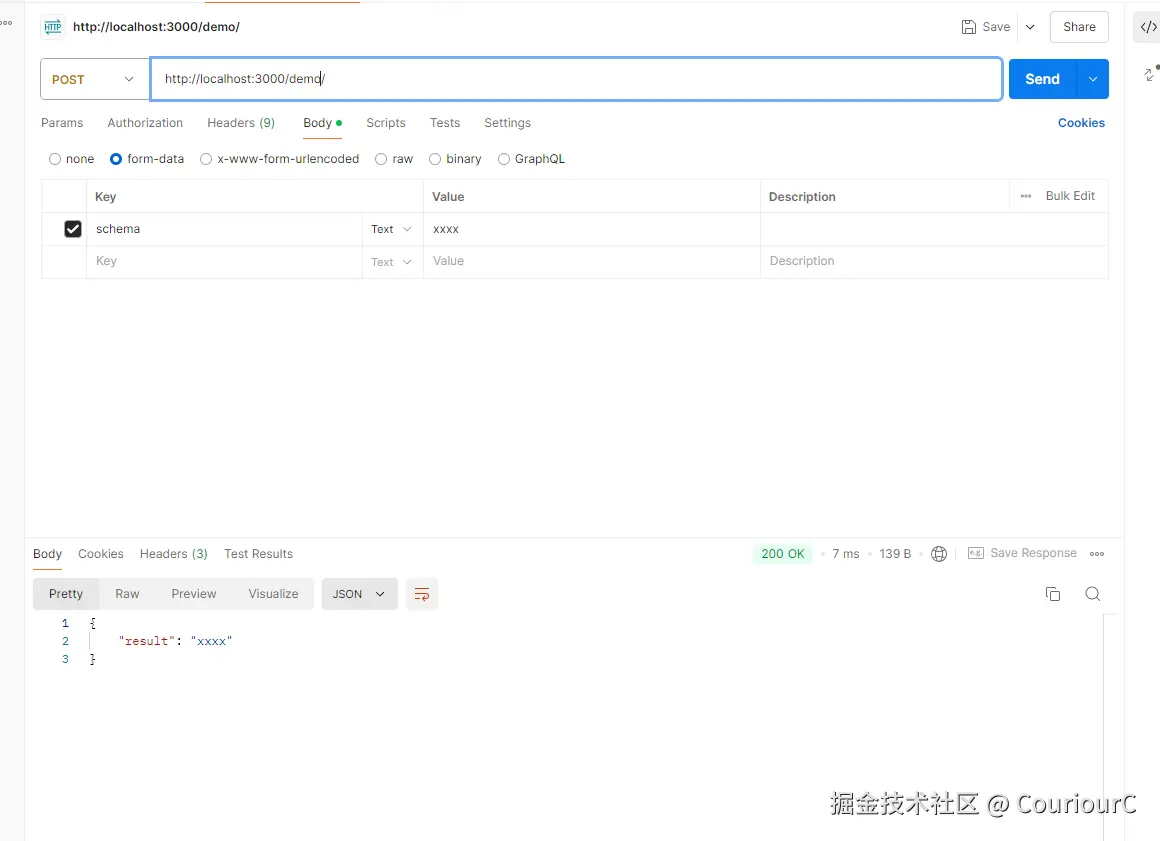
Task: Uncheck the schema row checkbox
Action: 72,229
